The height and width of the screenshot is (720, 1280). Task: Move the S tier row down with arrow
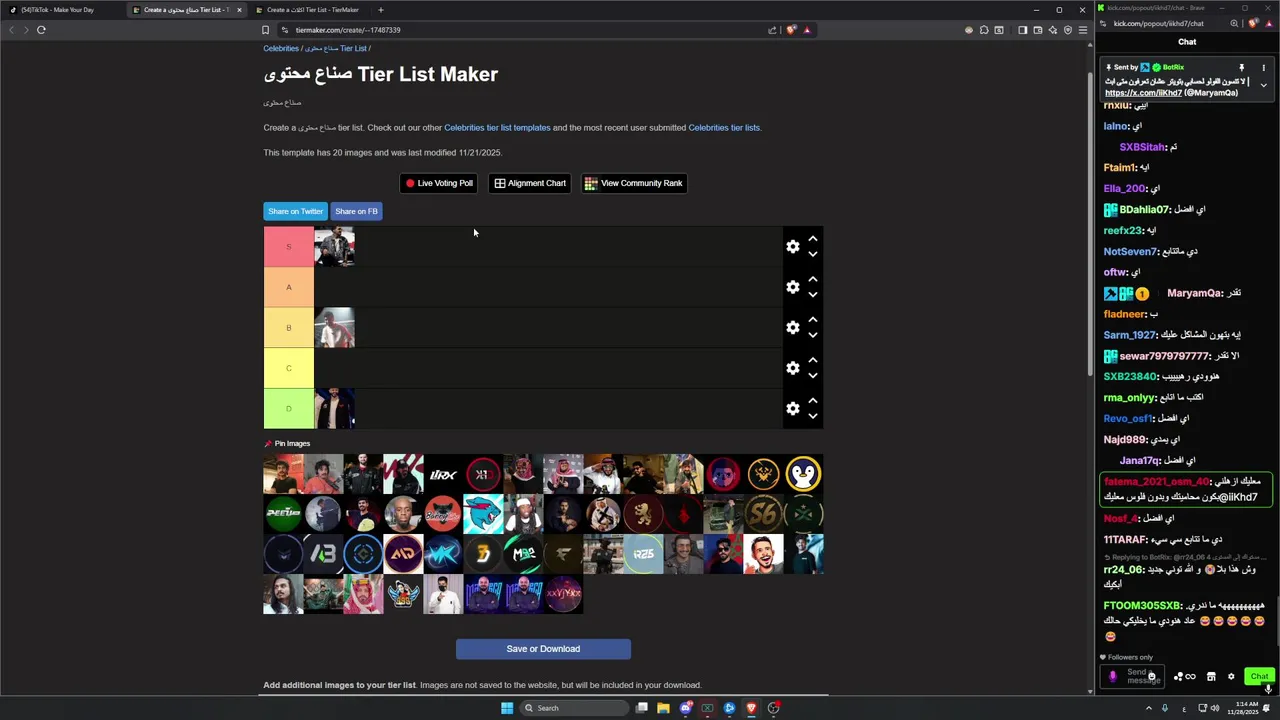click(x=813, y=255)
